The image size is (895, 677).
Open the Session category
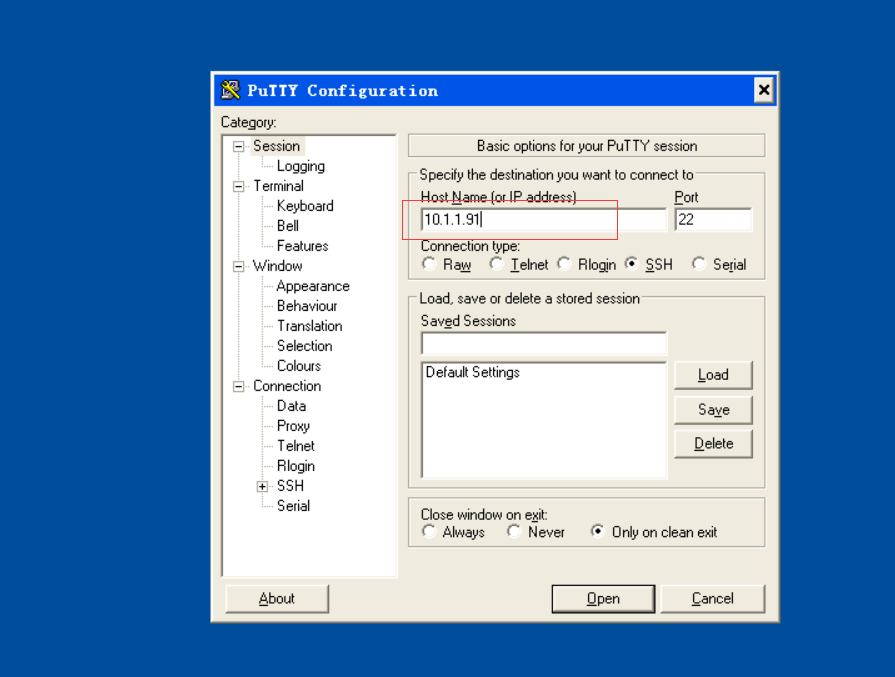pyautogui.click(x=276, y=146)
